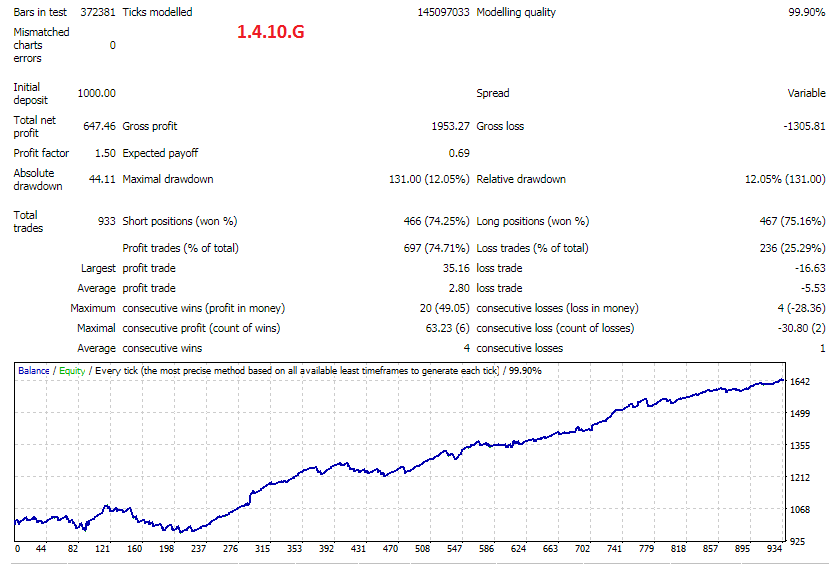The image size is (831, 564).
Task: Click the Ticks modelled label
Action: 157,12
